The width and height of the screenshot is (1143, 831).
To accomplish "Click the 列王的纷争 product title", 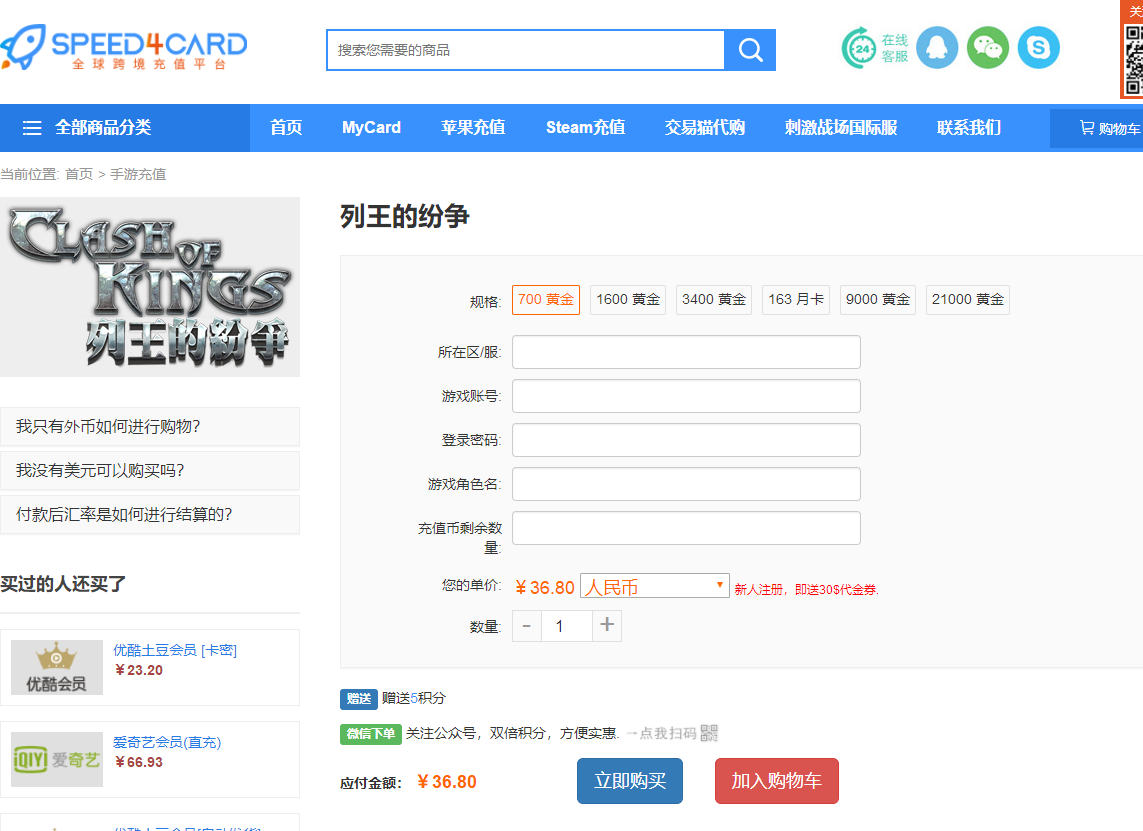I will tap(405, 216).
